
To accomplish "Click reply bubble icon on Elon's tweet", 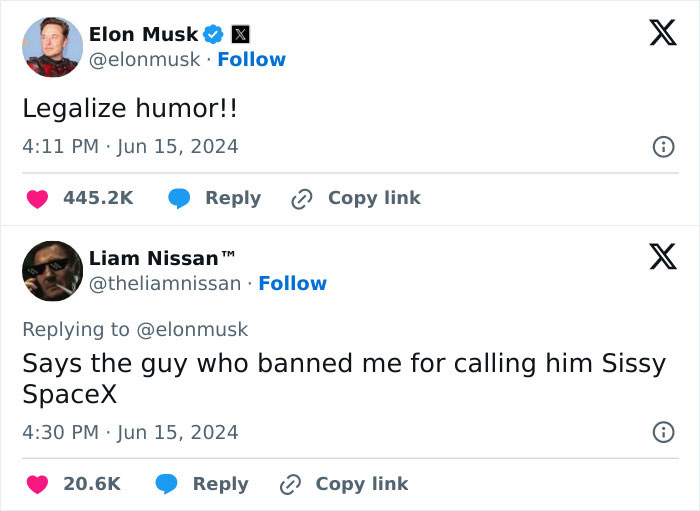I will pos(179,199).
